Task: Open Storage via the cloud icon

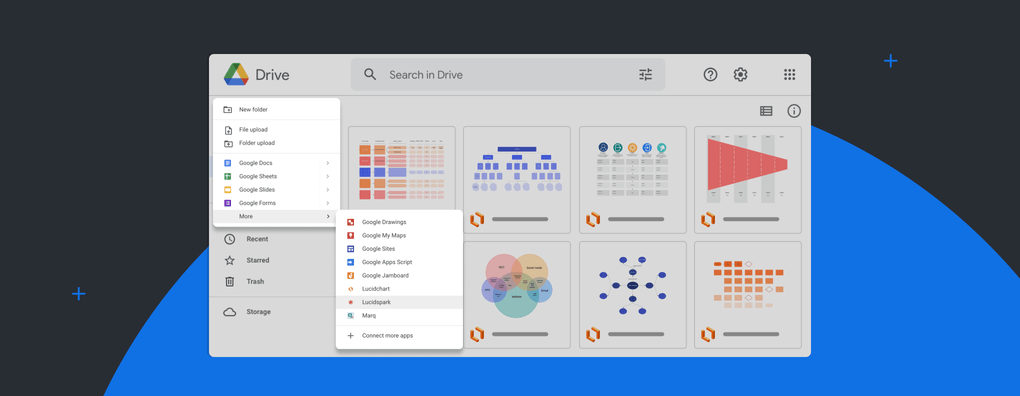Action: pyautogui.click(x=230, y=312)
